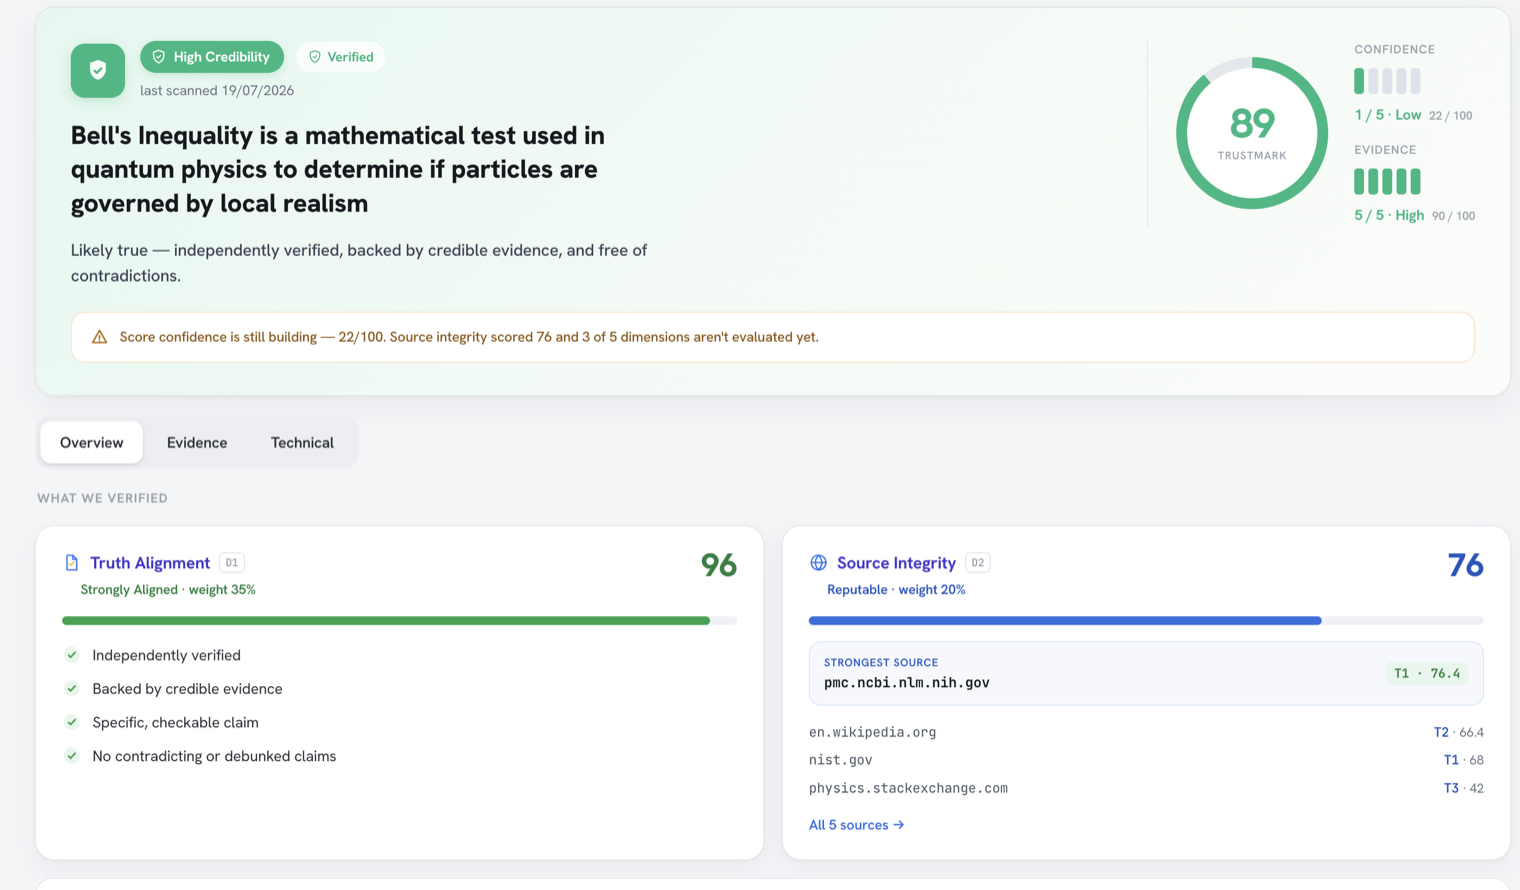Click the T2 · 66.4 tier score
1520x890 pixels.
(x=1458, y=732)
